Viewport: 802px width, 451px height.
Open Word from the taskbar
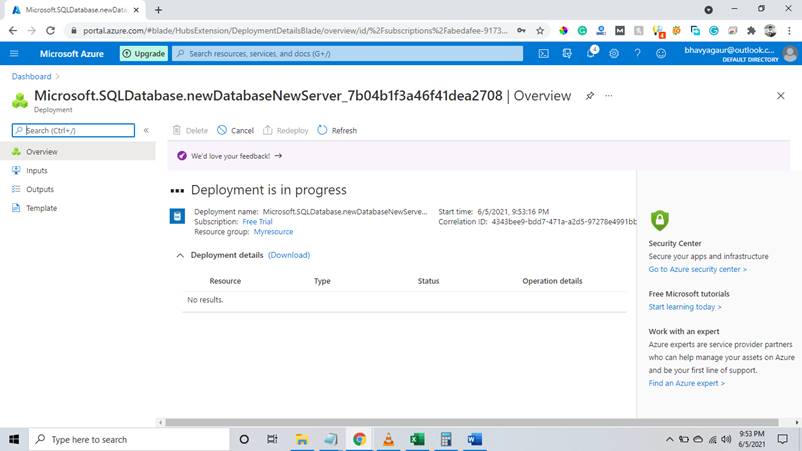[x=474, y=439]
